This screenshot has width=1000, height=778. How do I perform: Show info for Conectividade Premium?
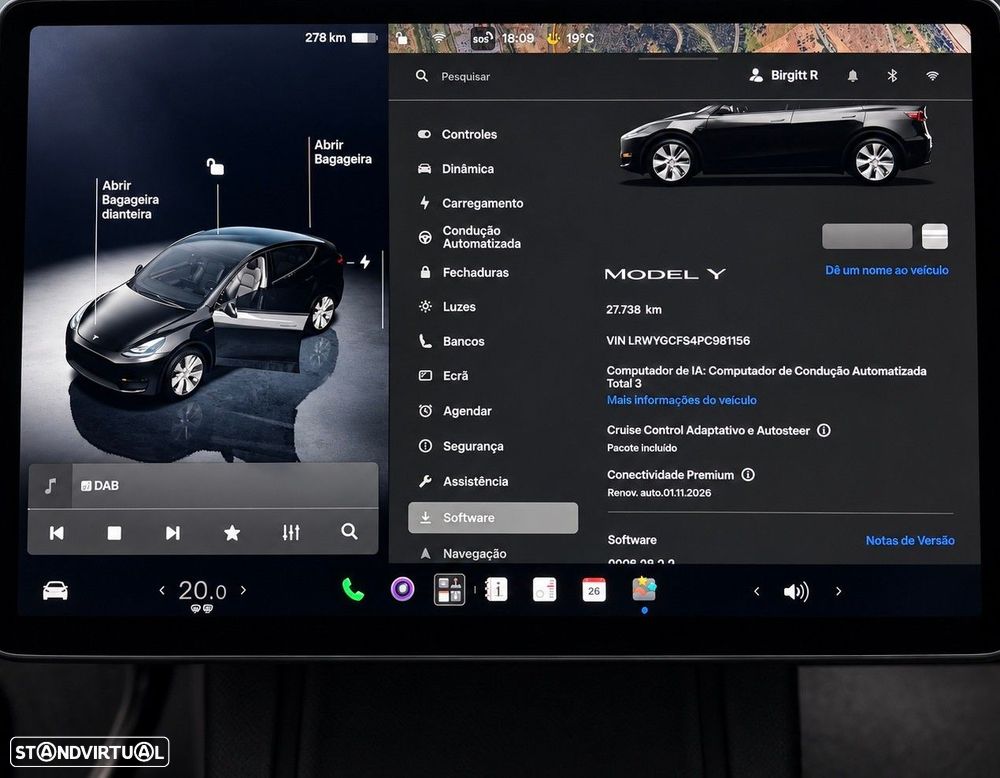(x=748, y=474)
